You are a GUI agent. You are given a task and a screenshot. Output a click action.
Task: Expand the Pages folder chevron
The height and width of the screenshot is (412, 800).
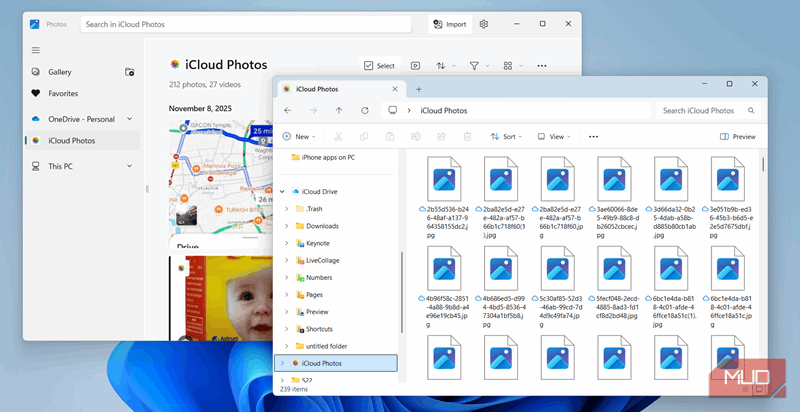(286, 295)
